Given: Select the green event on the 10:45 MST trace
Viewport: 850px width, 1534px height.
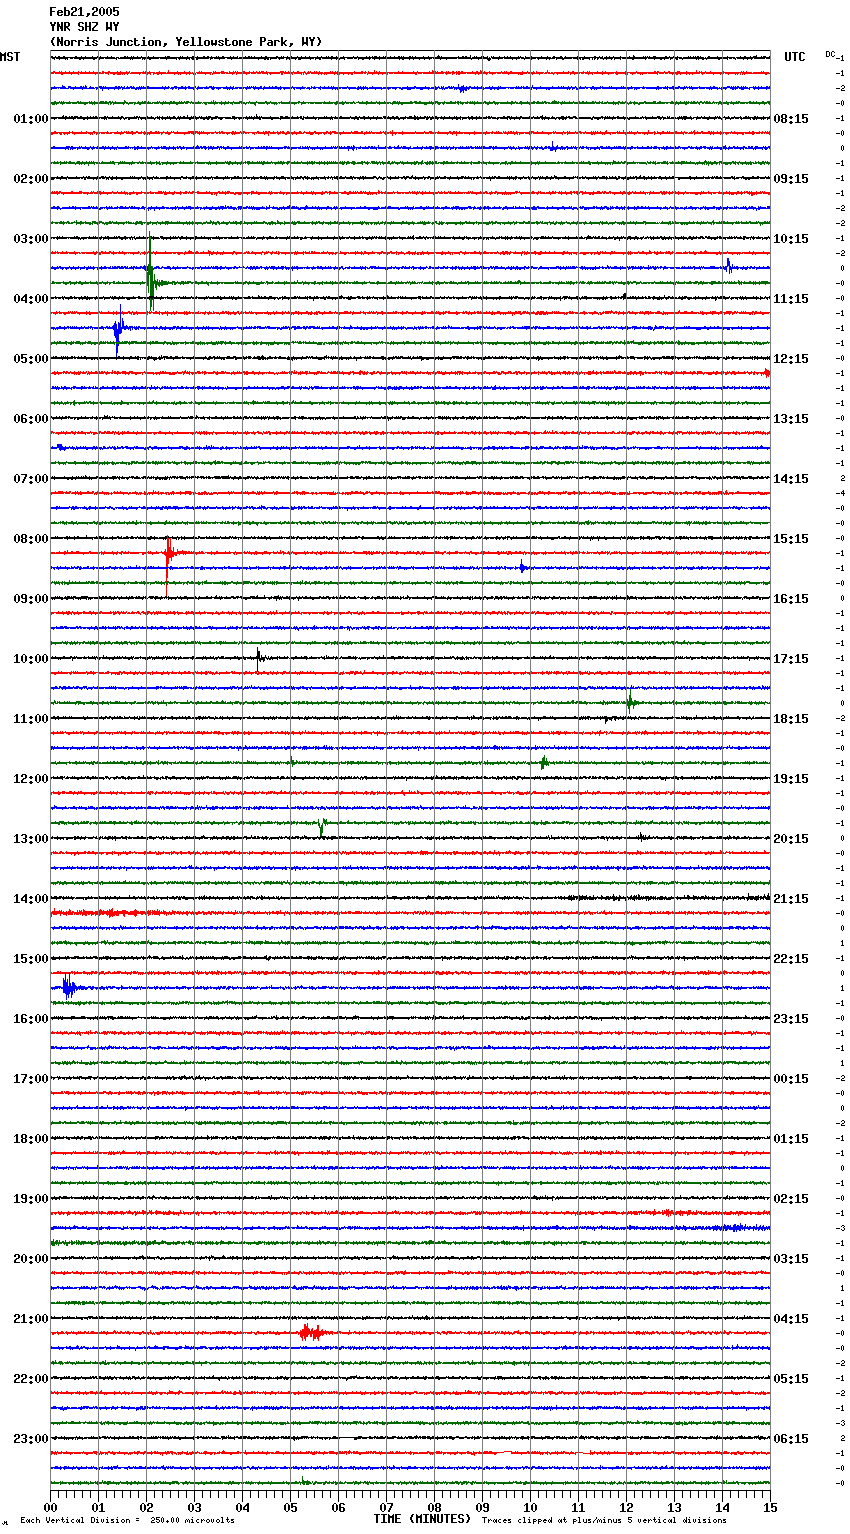Looking at the screenshot, I should (630, 701).
